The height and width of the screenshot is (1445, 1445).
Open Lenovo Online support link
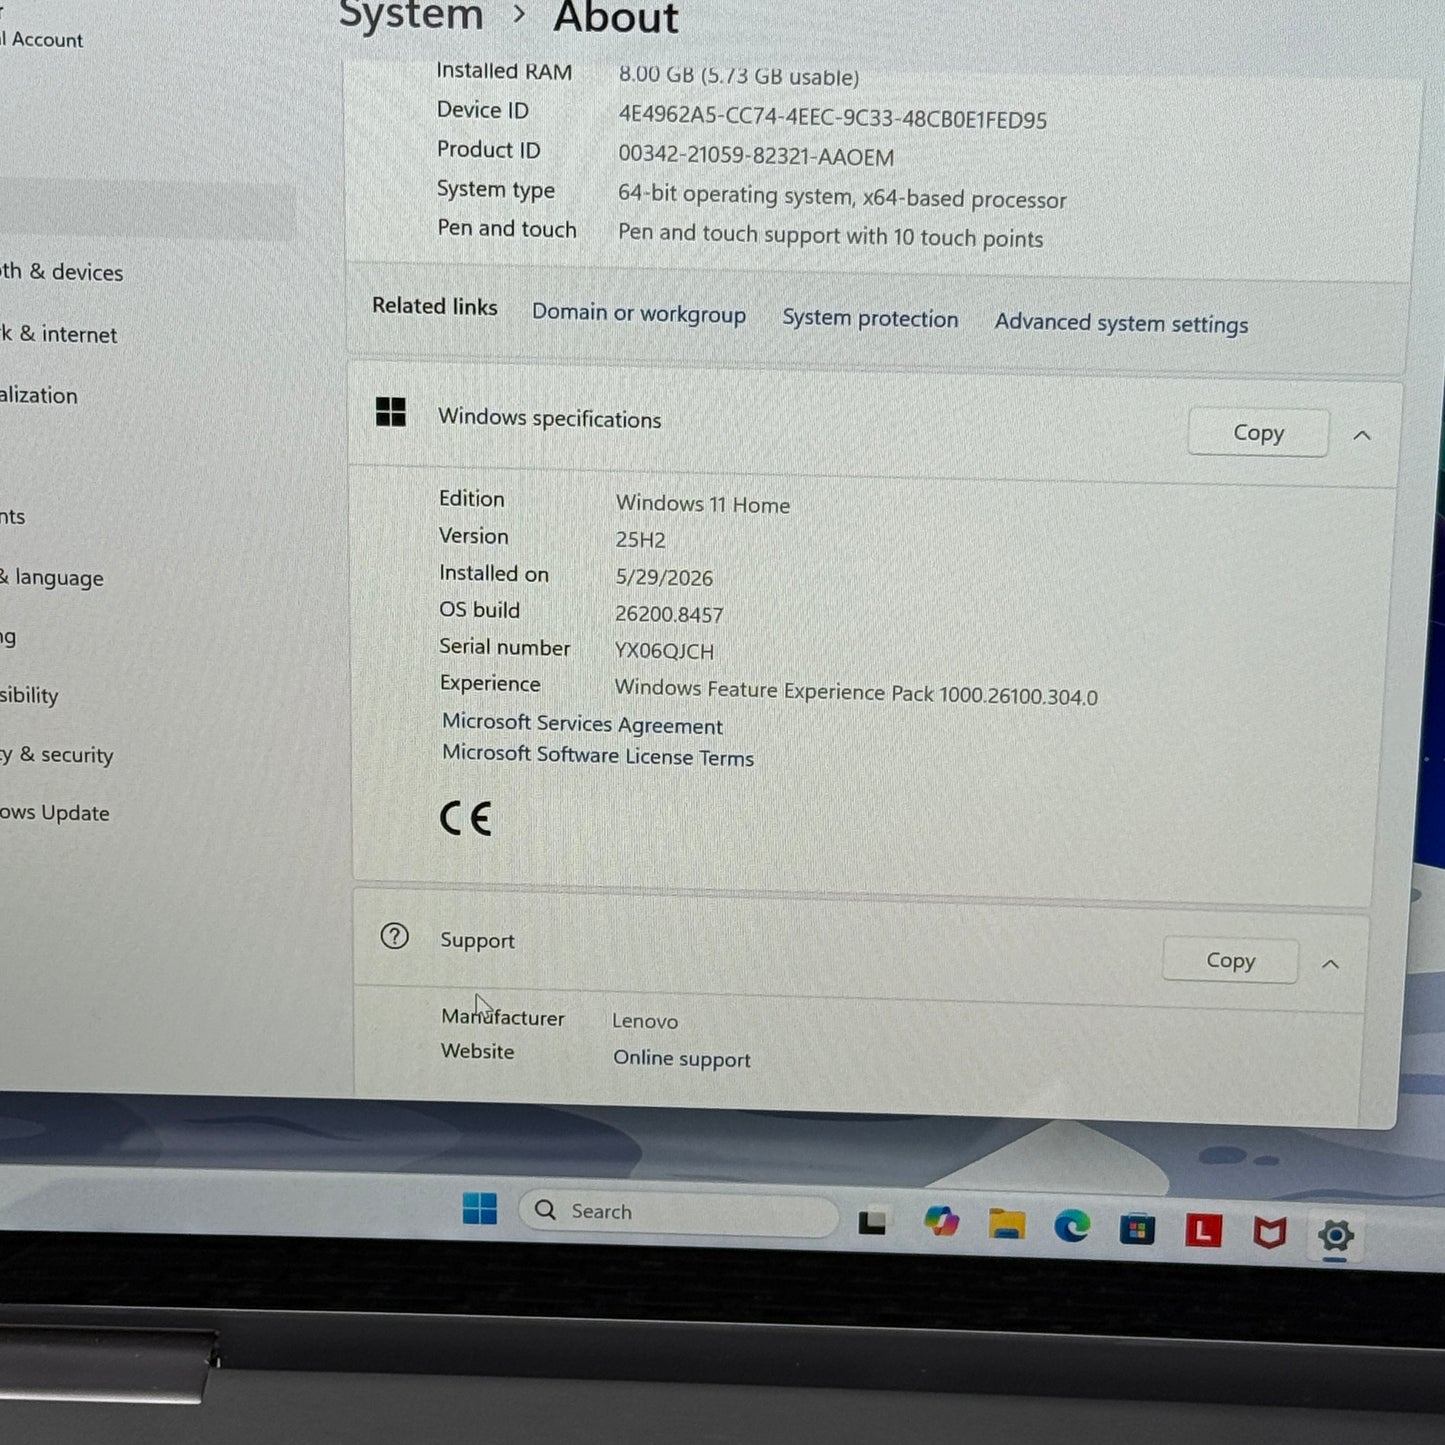pos(681,1058)
